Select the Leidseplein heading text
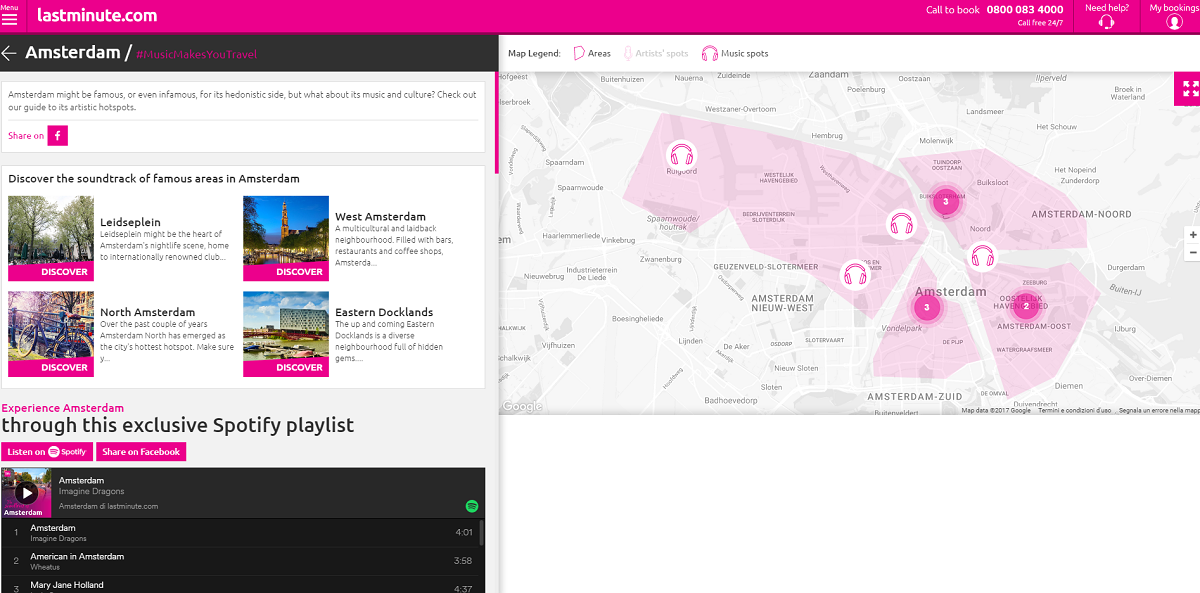This screenshot has height=593, width=1200. coord(130,222)
